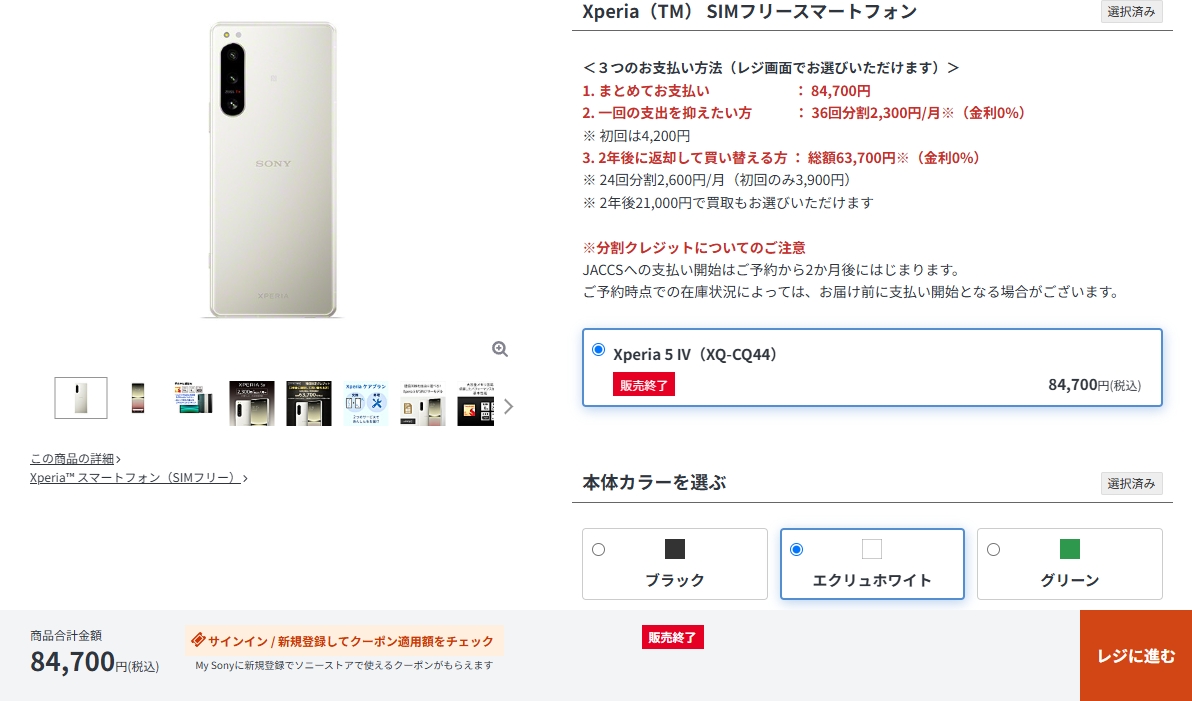This screenshot has width=1192, height=701.
Task: View the phone front display thumbnail
Action: coord(138,398)
